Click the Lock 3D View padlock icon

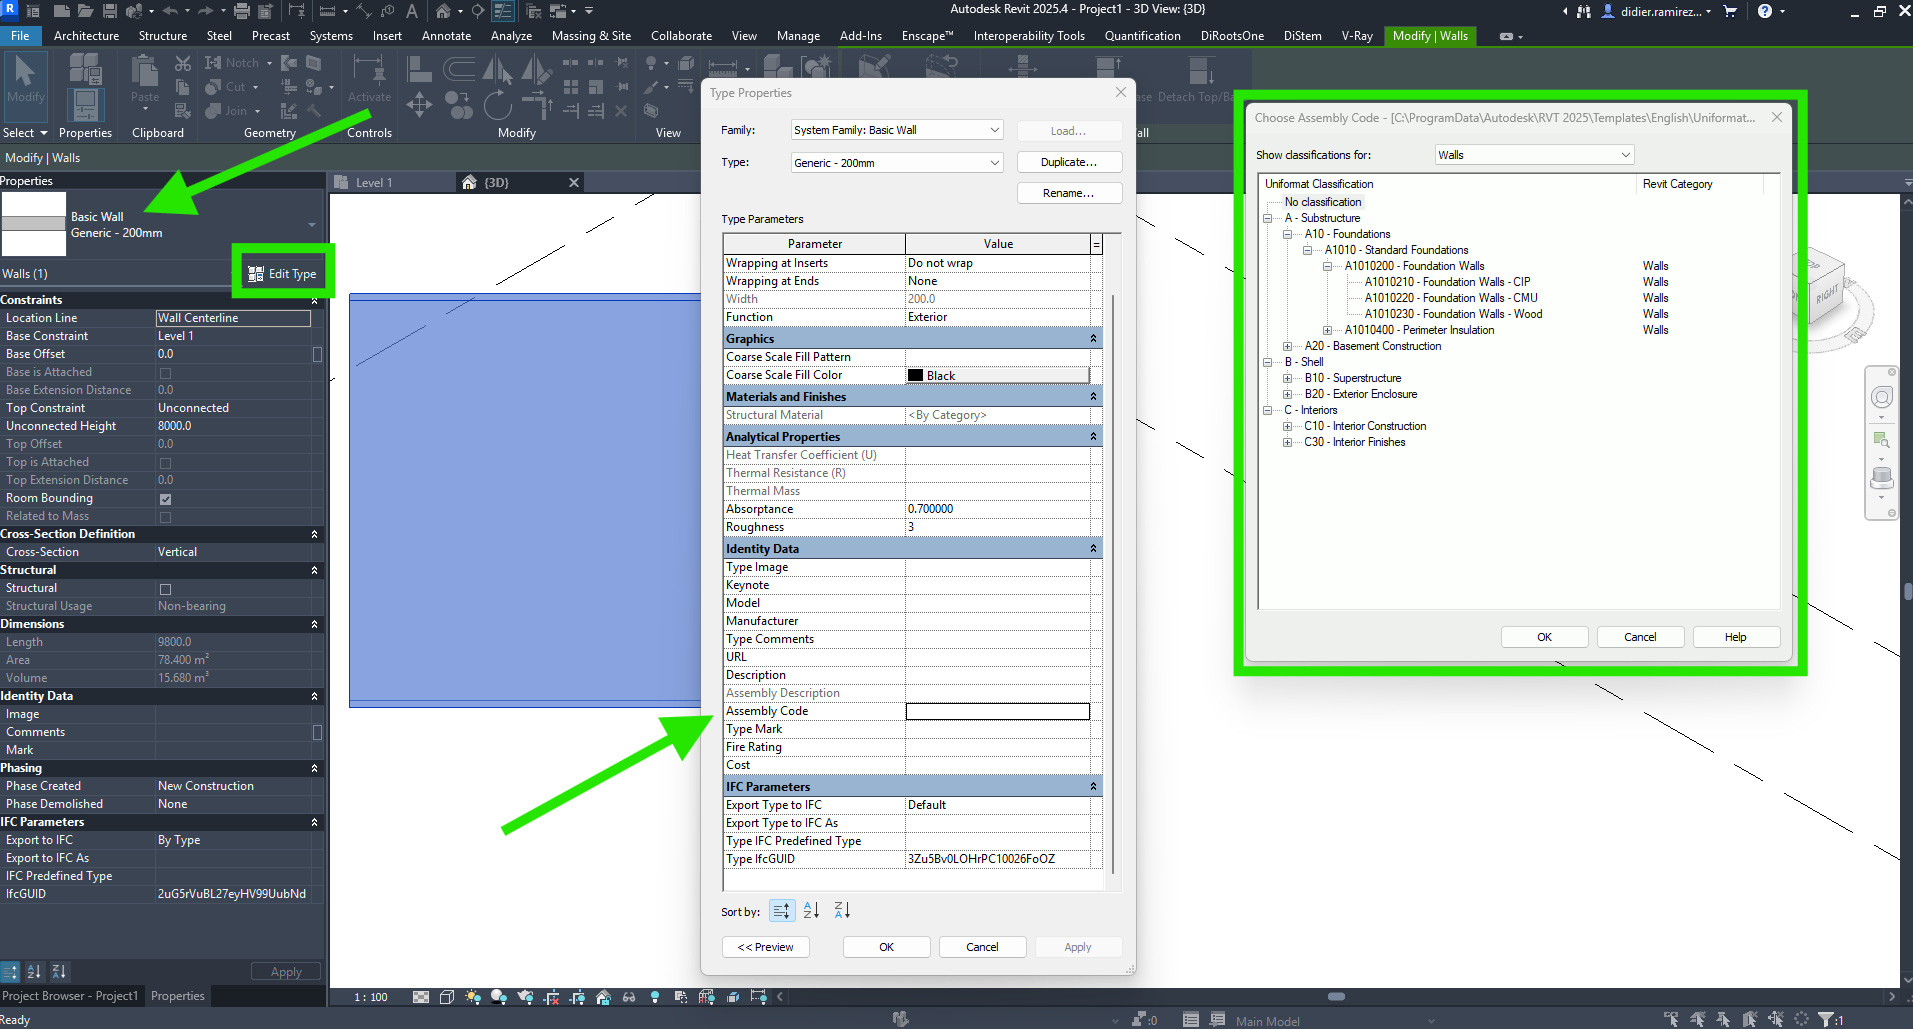[x=604, y=997]
